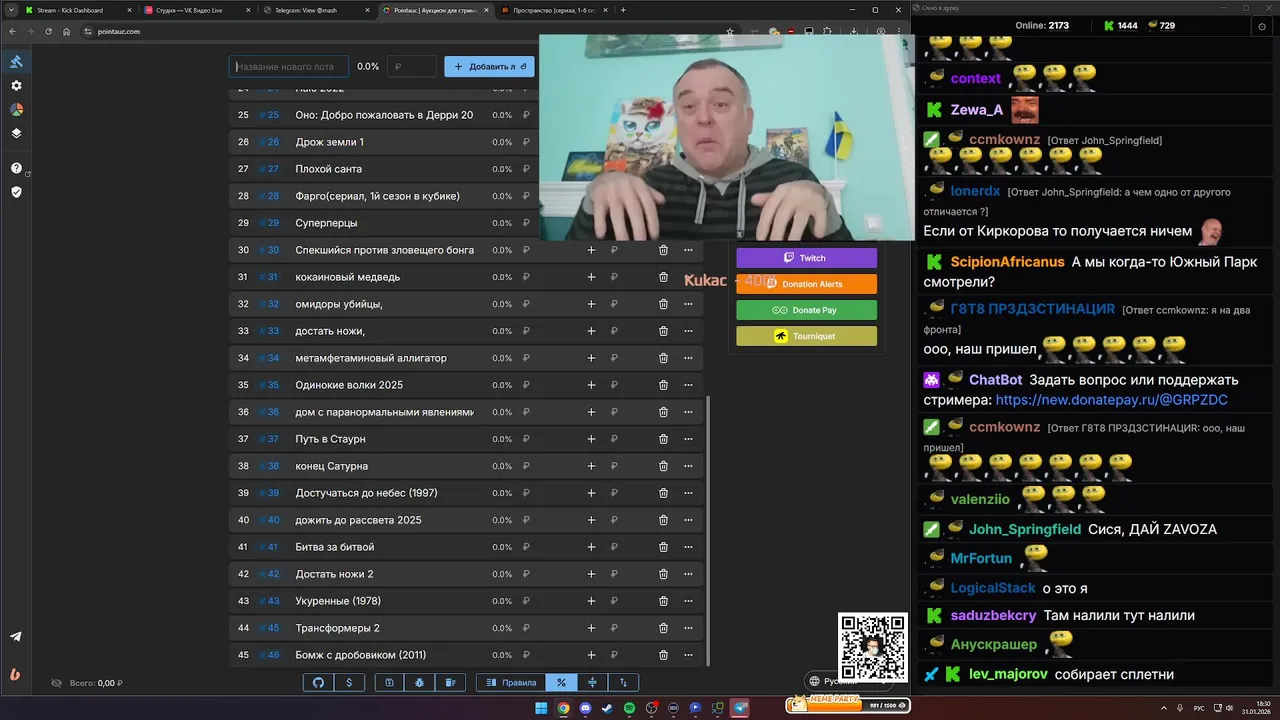Click the bug report icon in bottom toolbar
The height and width of the screenshot is (720, 1280).
pyautogui.click(x=419, y=682)
